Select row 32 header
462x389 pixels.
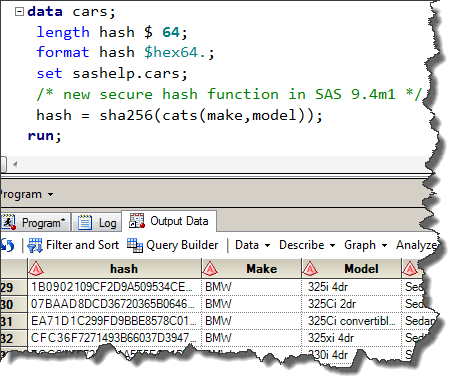pos(14,338)
